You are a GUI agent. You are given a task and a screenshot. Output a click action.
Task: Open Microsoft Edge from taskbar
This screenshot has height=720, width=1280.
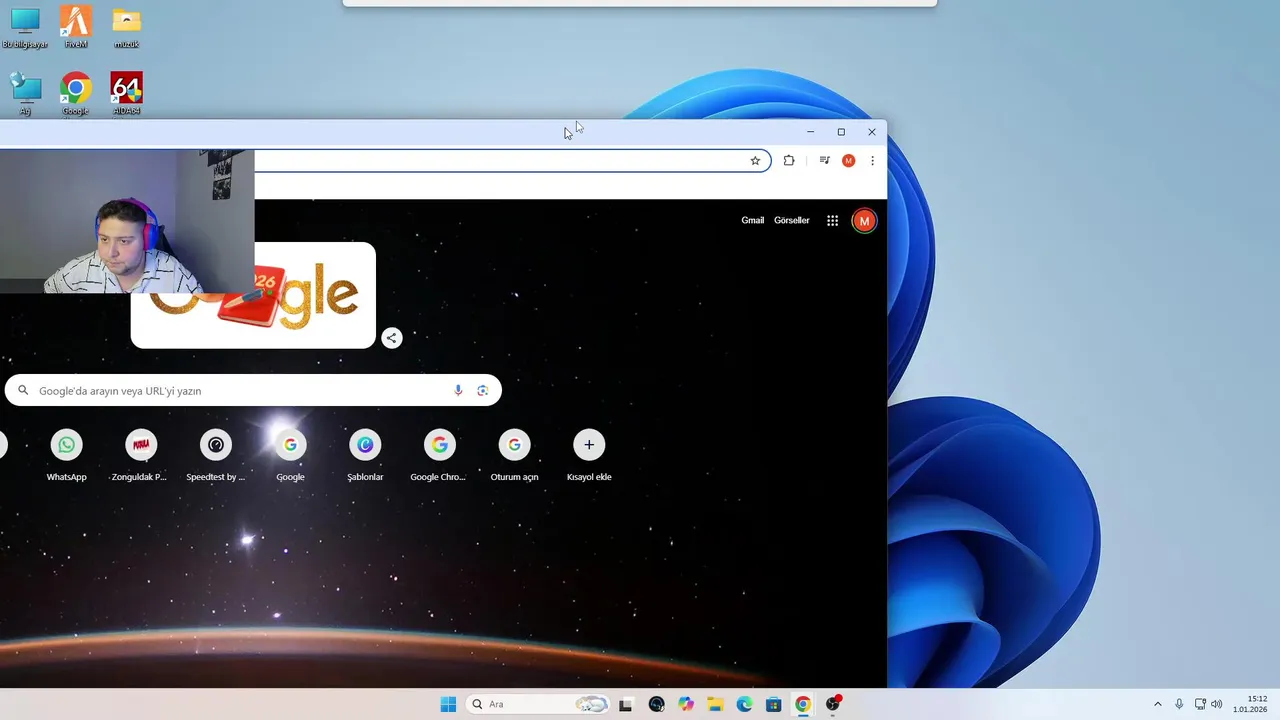pos(744,704)
